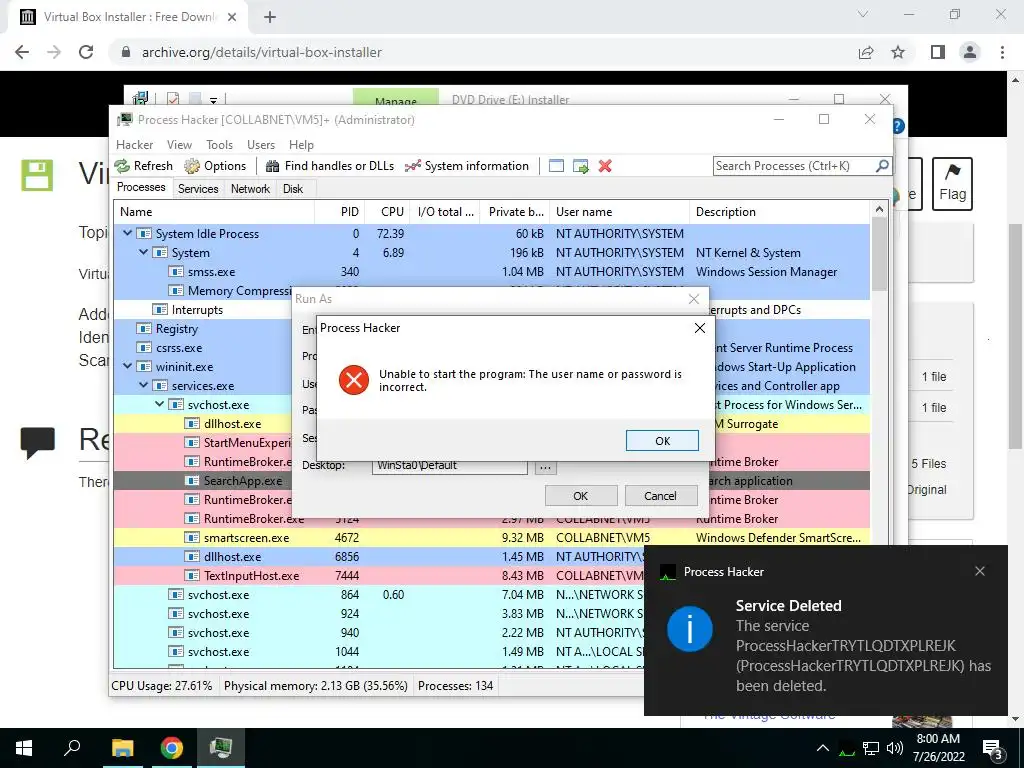This screenshot has width=1024, height=768.
Task: Close the Process Hacker error dialog
Action: [699, 328]
